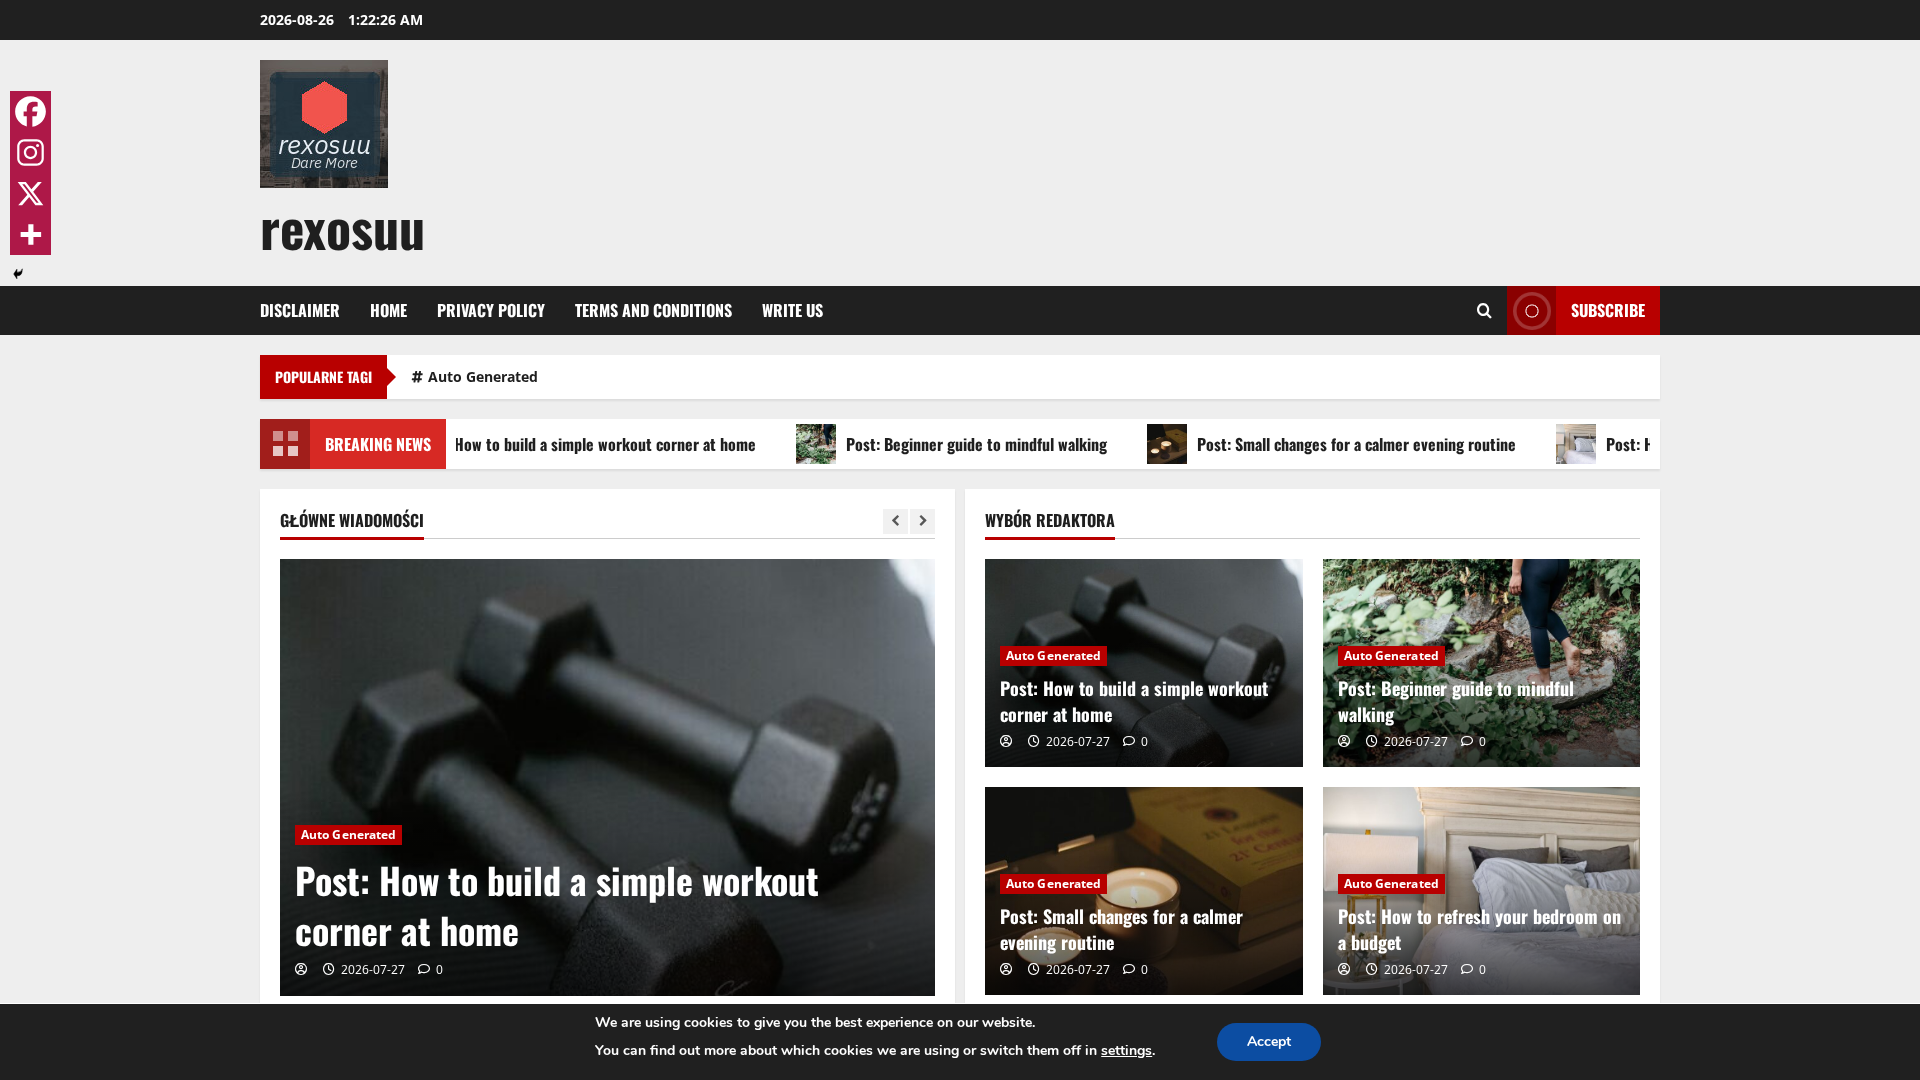This screenshot has height=1080, width=1920.
Task: Open ticker post Small changes for calmer evening
Action: (x=1356, y=444)
